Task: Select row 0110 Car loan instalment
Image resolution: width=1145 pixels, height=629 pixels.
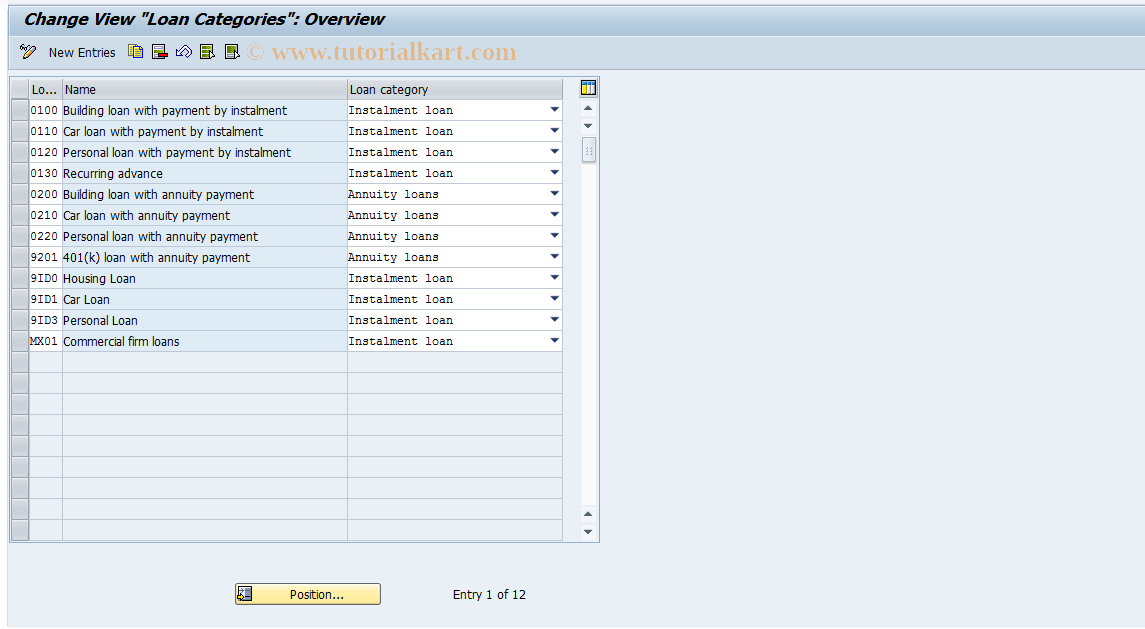Action: click(x=20, y=131)
